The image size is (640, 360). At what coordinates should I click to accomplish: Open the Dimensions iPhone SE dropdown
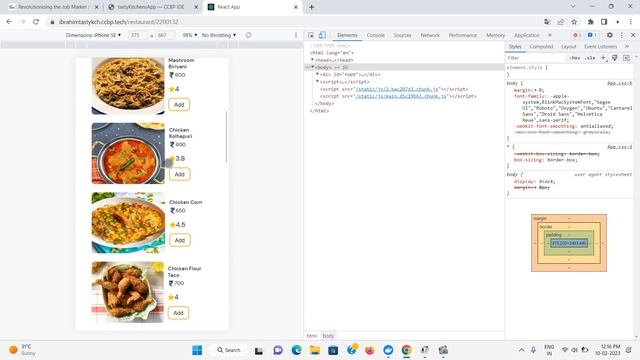coord(93,35)
